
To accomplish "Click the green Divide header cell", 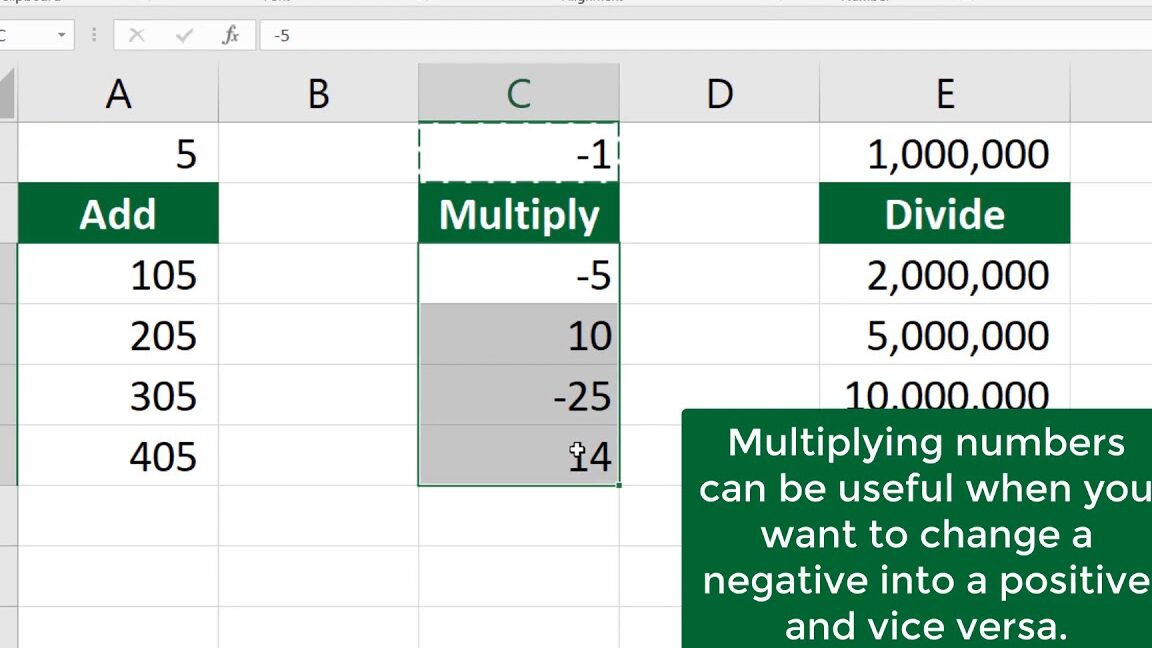I will 945,214.
